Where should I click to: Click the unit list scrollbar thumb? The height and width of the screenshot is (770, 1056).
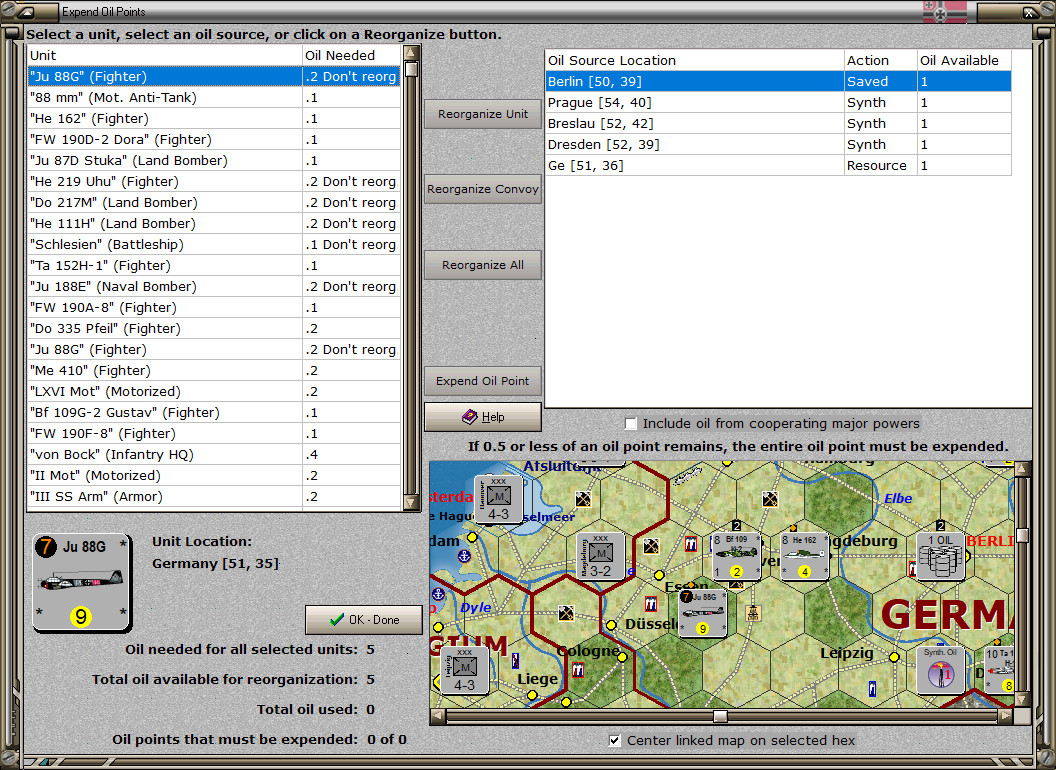[411, 69]
